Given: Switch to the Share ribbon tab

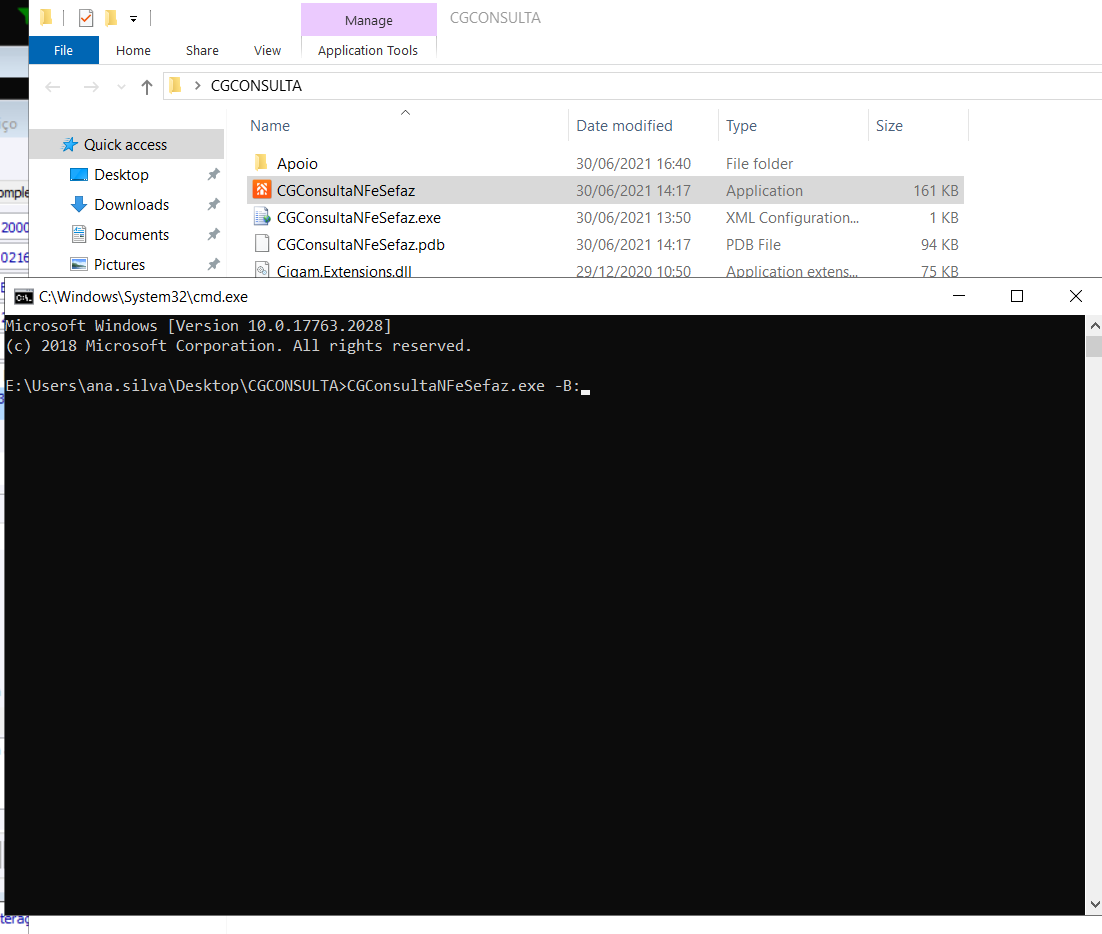Looking at the screenshot, I should 202,51.
